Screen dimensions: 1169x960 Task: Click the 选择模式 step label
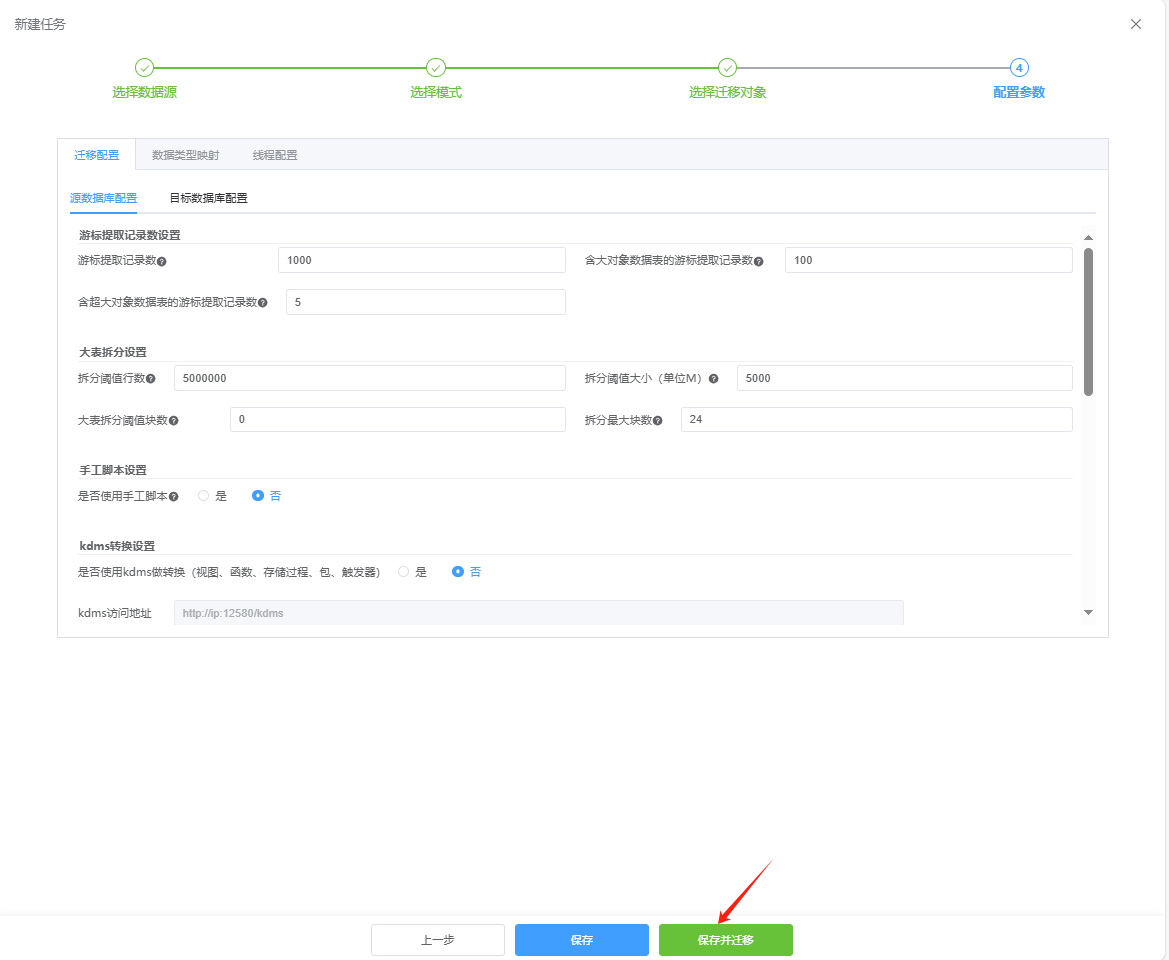pyautogui.click(x=436, y=92)
